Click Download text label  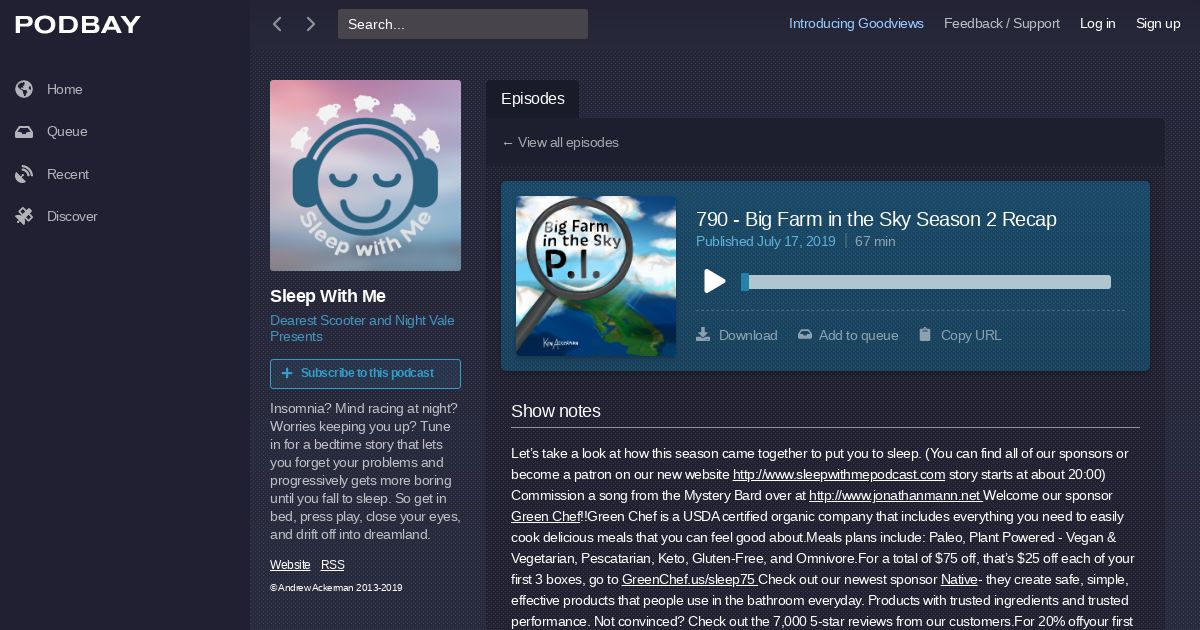pos(748,335)
